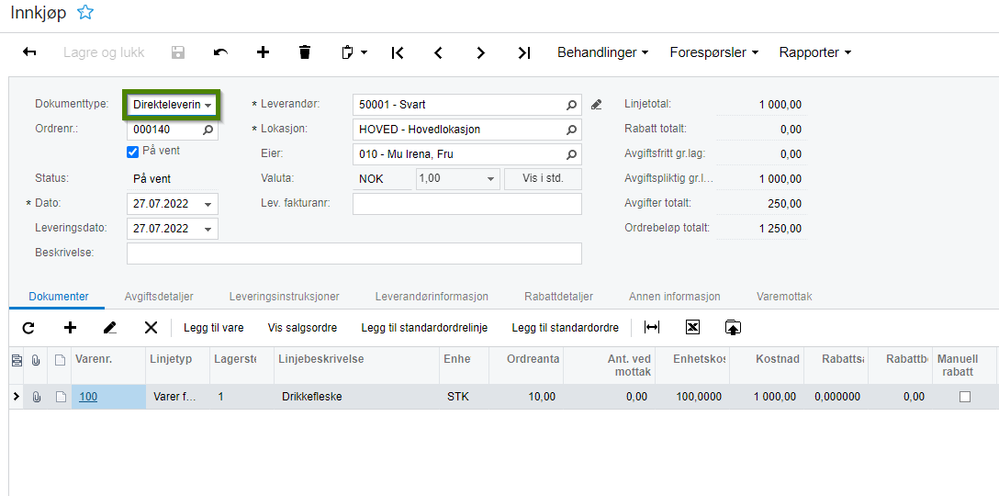Screen dimensions: 999x496
Task: Click the pencil icon next to Leverandør
Action: click(596, 104)
